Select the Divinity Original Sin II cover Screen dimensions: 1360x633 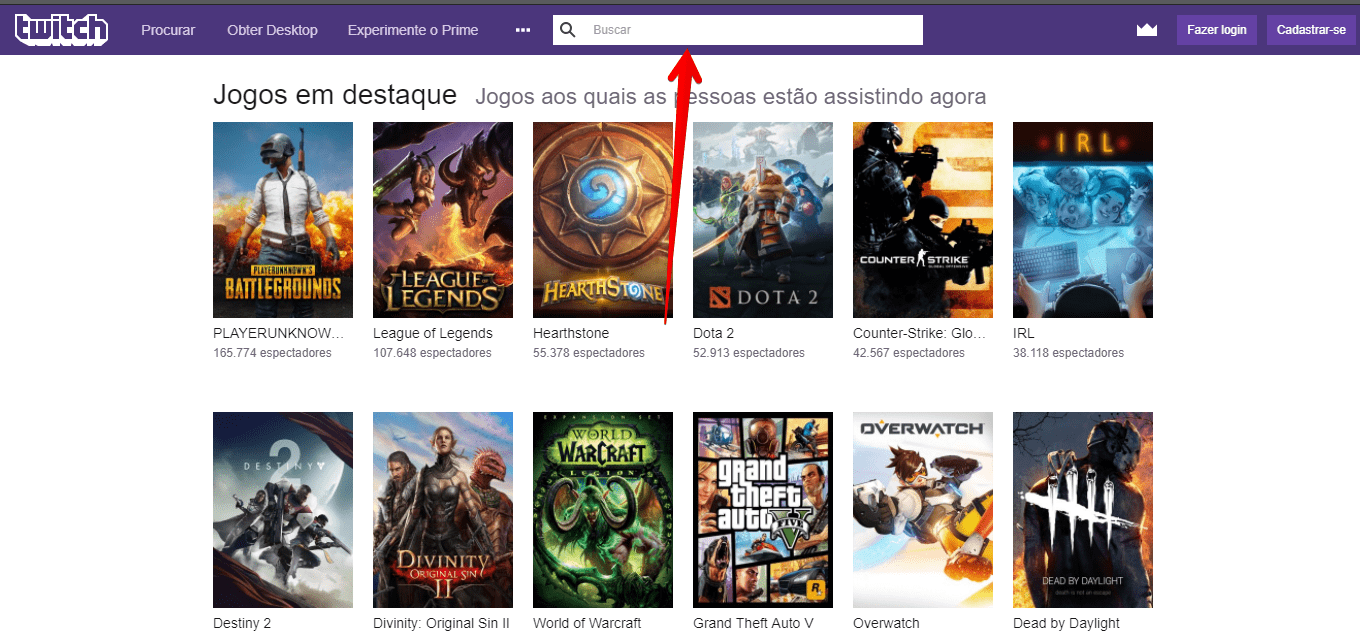pos(443,510)
